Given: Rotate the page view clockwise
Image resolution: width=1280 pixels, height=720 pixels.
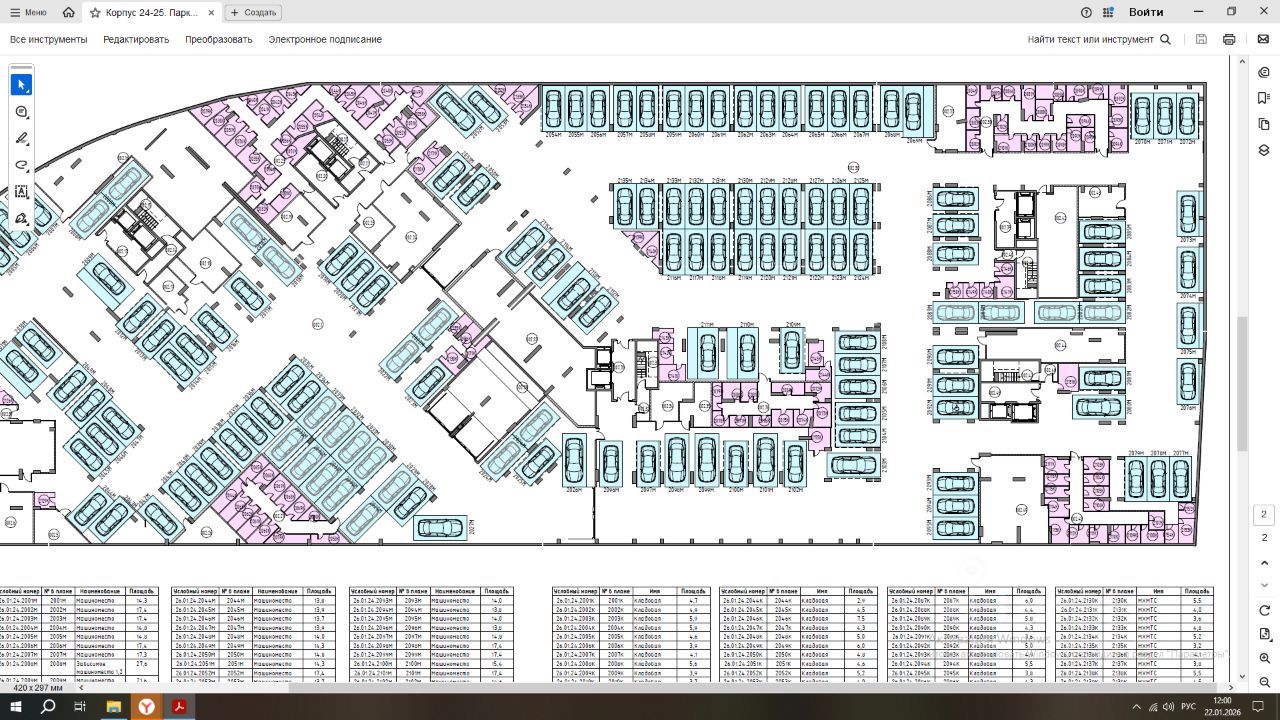Looking at the screenshot, I should (1264, 610).
